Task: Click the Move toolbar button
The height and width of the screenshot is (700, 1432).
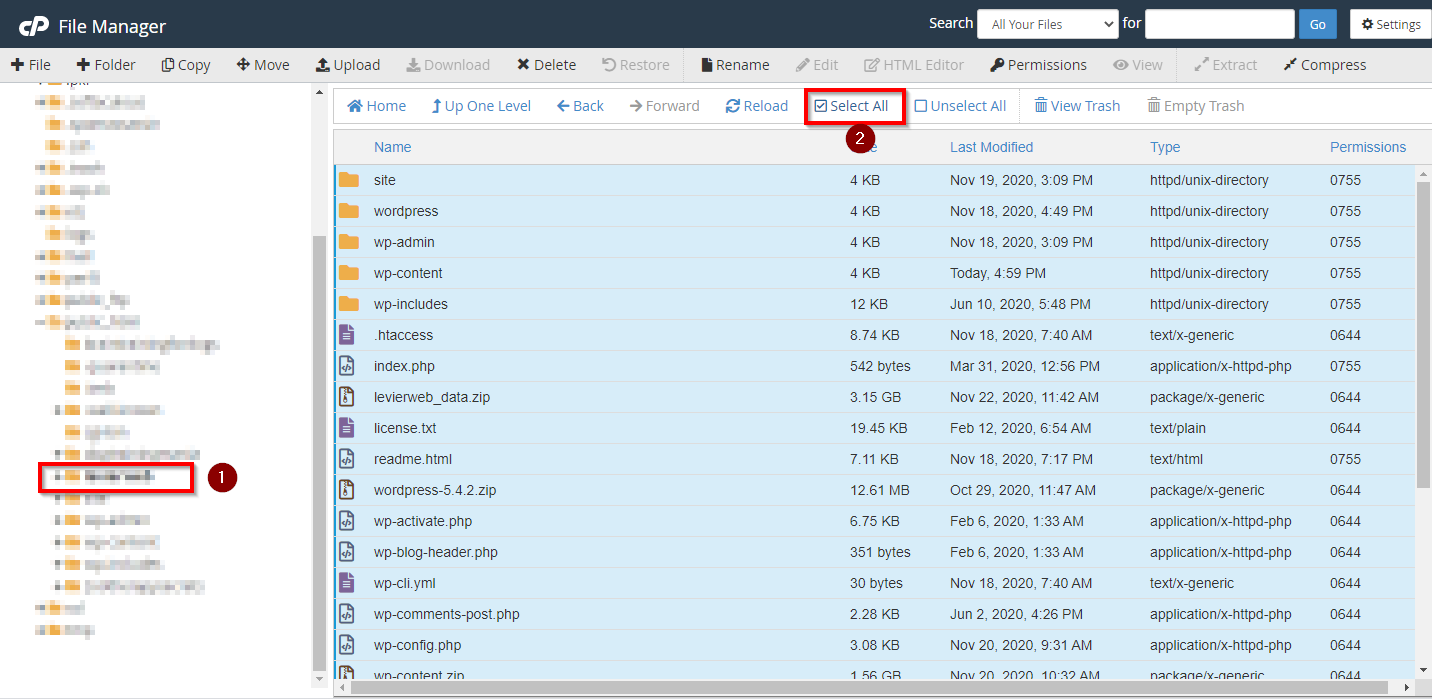Action: click(263, 65)
